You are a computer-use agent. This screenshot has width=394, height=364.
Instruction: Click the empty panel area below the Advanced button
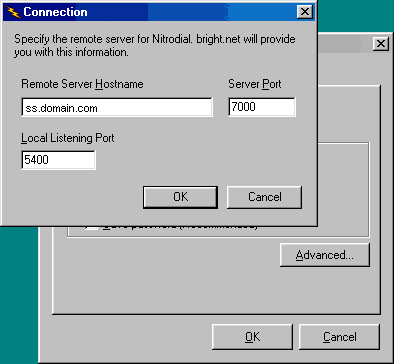coord(217,290)
